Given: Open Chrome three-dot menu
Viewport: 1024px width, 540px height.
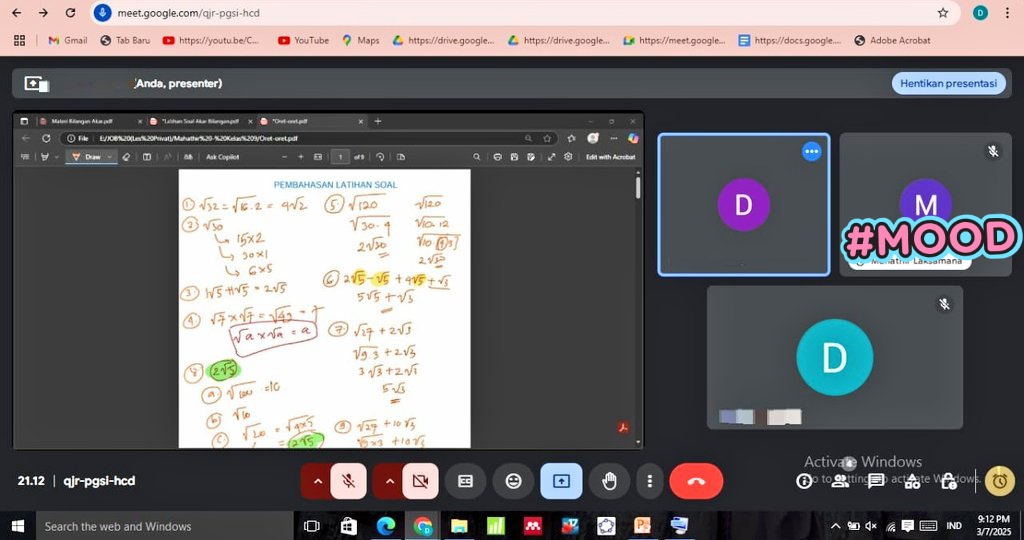Looking at the screenshot, I should coord(1009,13).
